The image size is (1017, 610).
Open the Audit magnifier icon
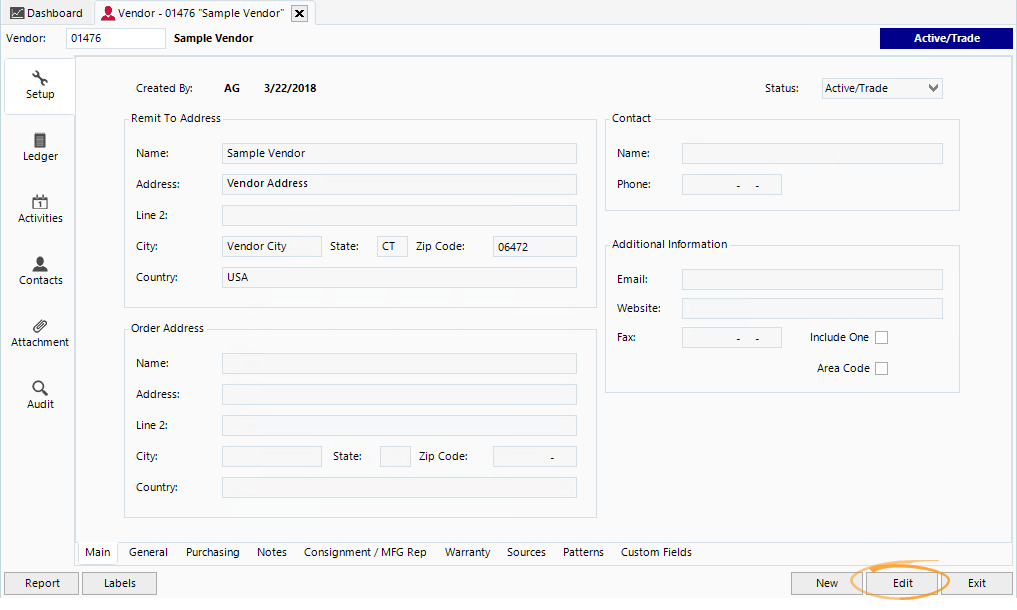coord(40,390)
